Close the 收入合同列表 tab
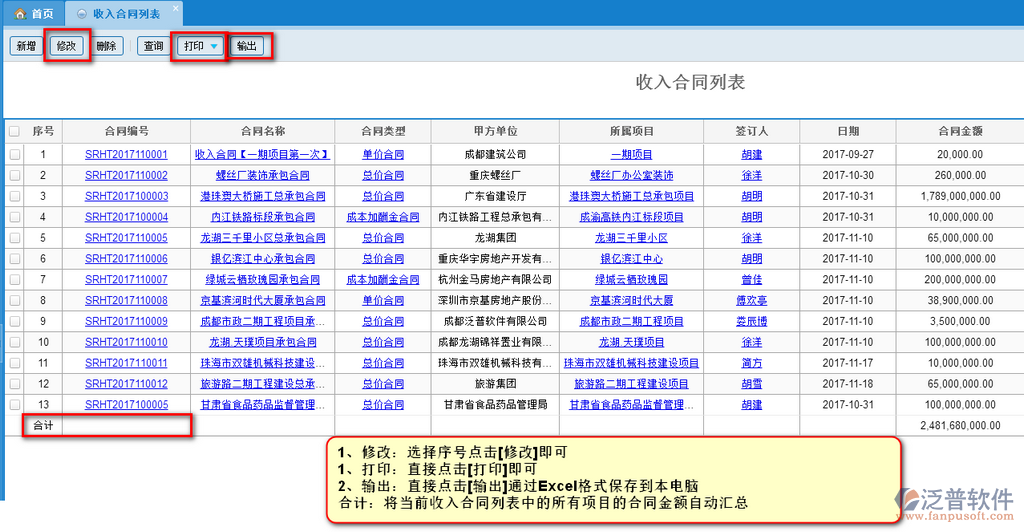 tap(174, 9)
